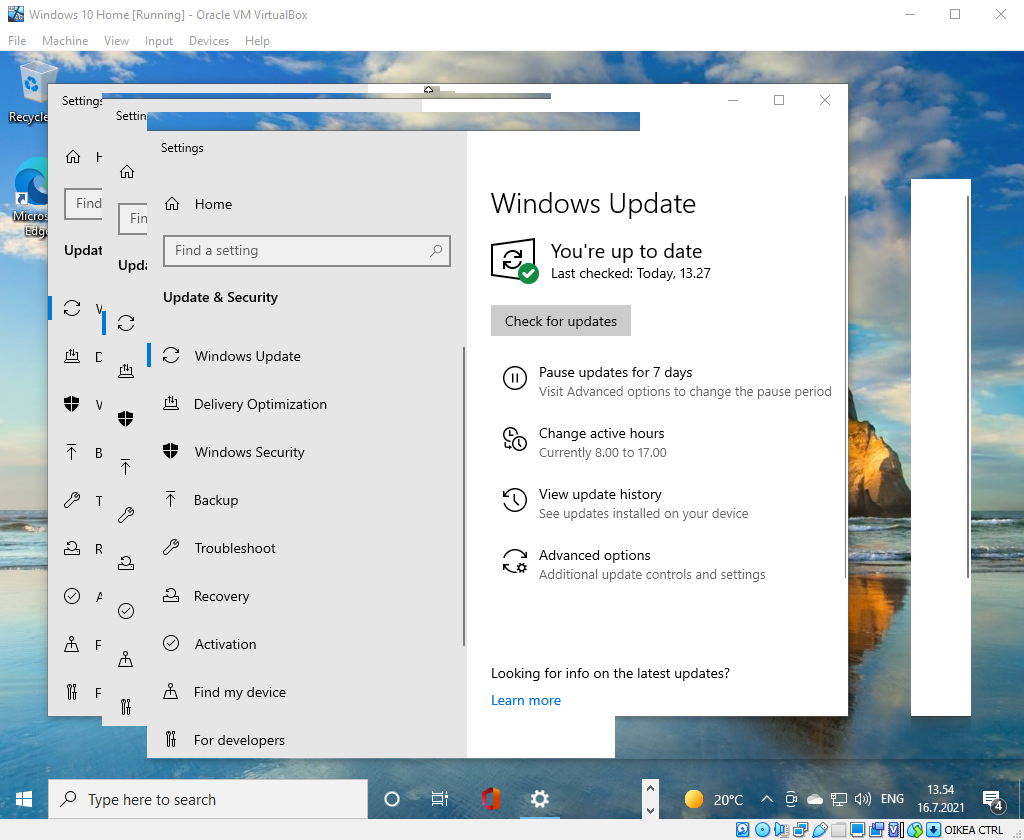Select Windows Update in front Settings sidebar

click(x=307, y=356)
